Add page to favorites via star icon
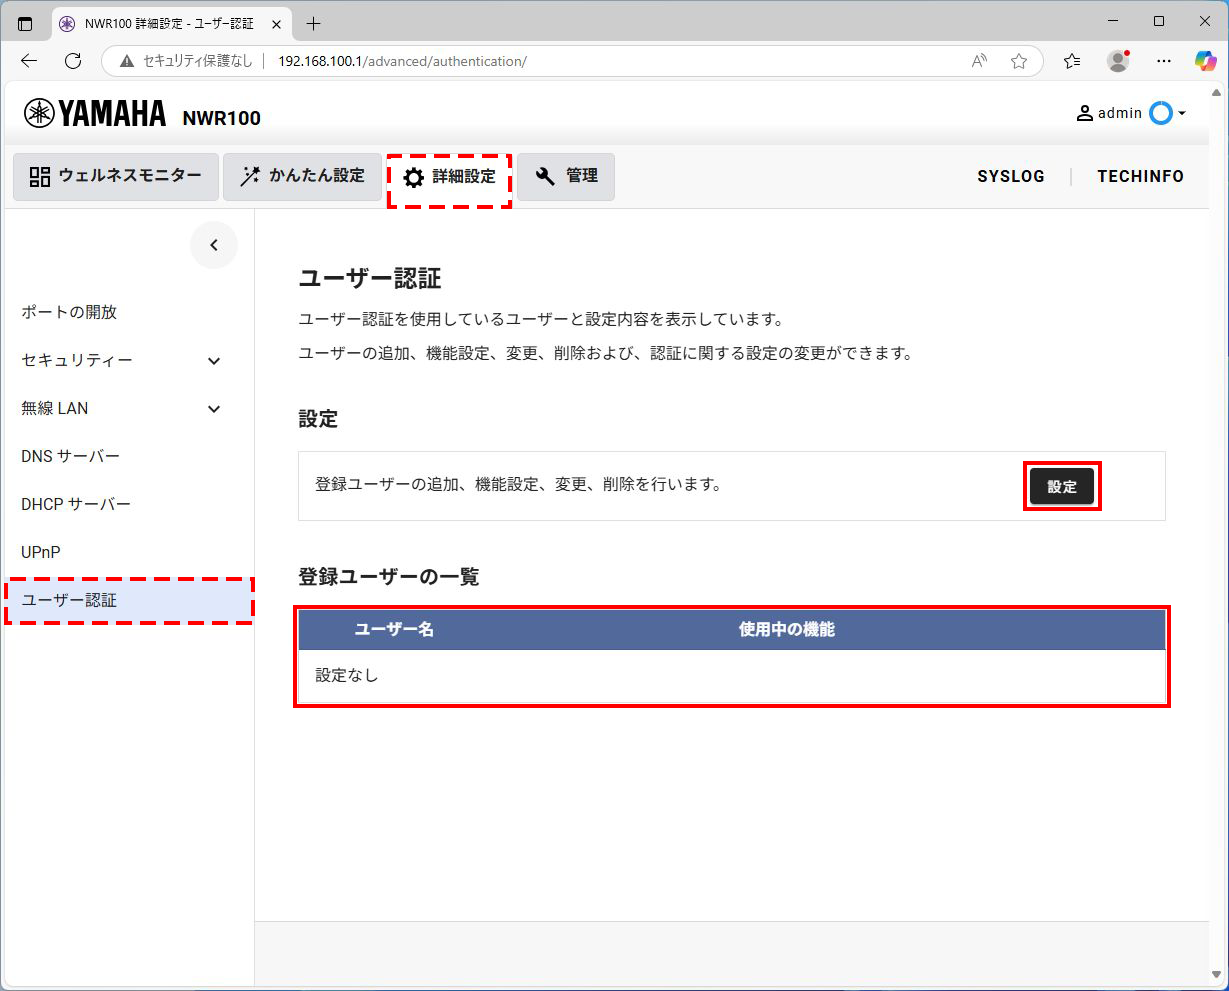 click(x=1019, y=61)
